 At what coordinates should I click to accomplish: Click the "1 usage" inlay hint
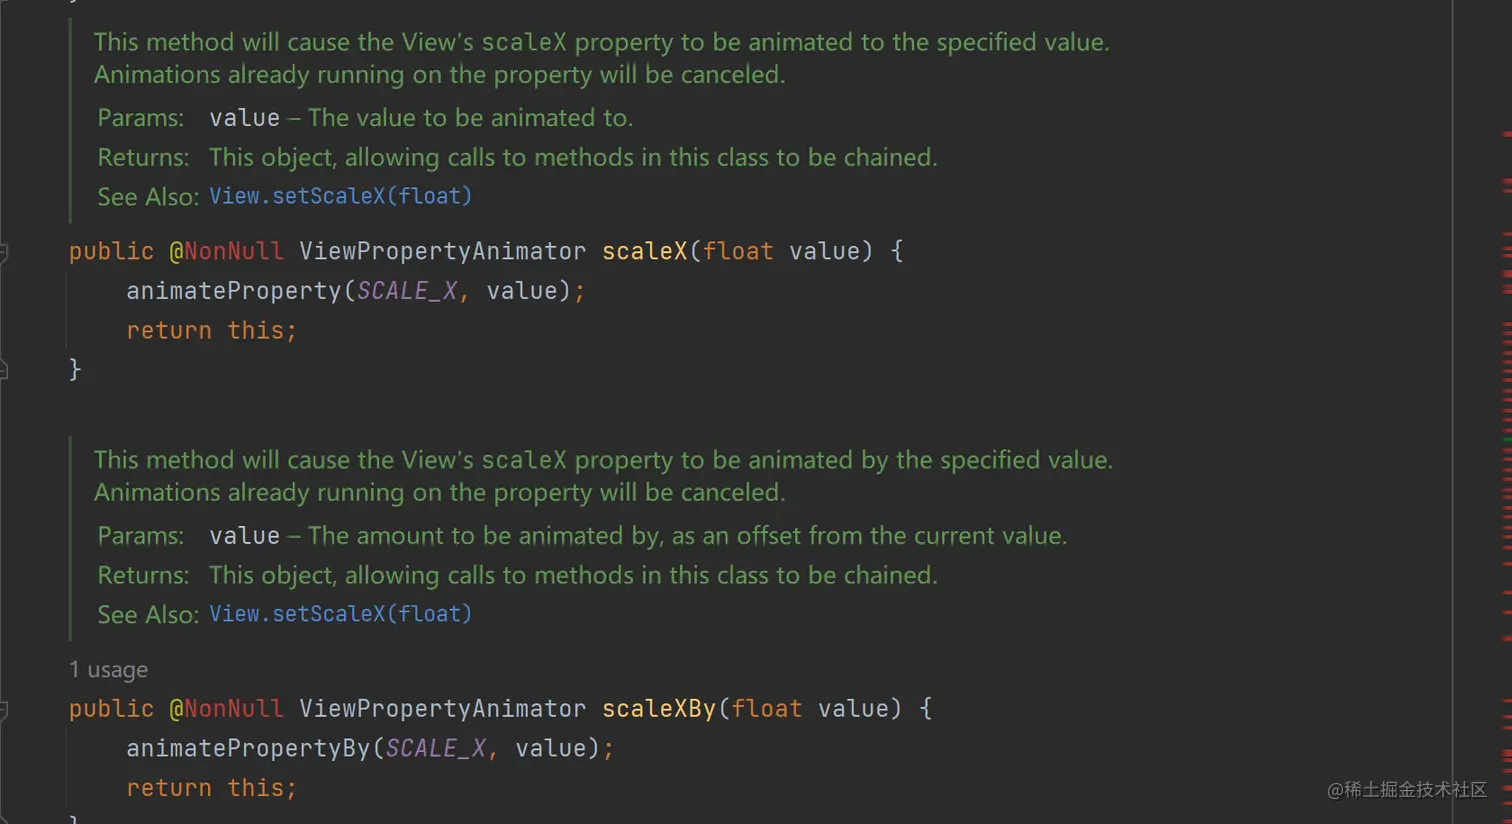click(108, 670)
